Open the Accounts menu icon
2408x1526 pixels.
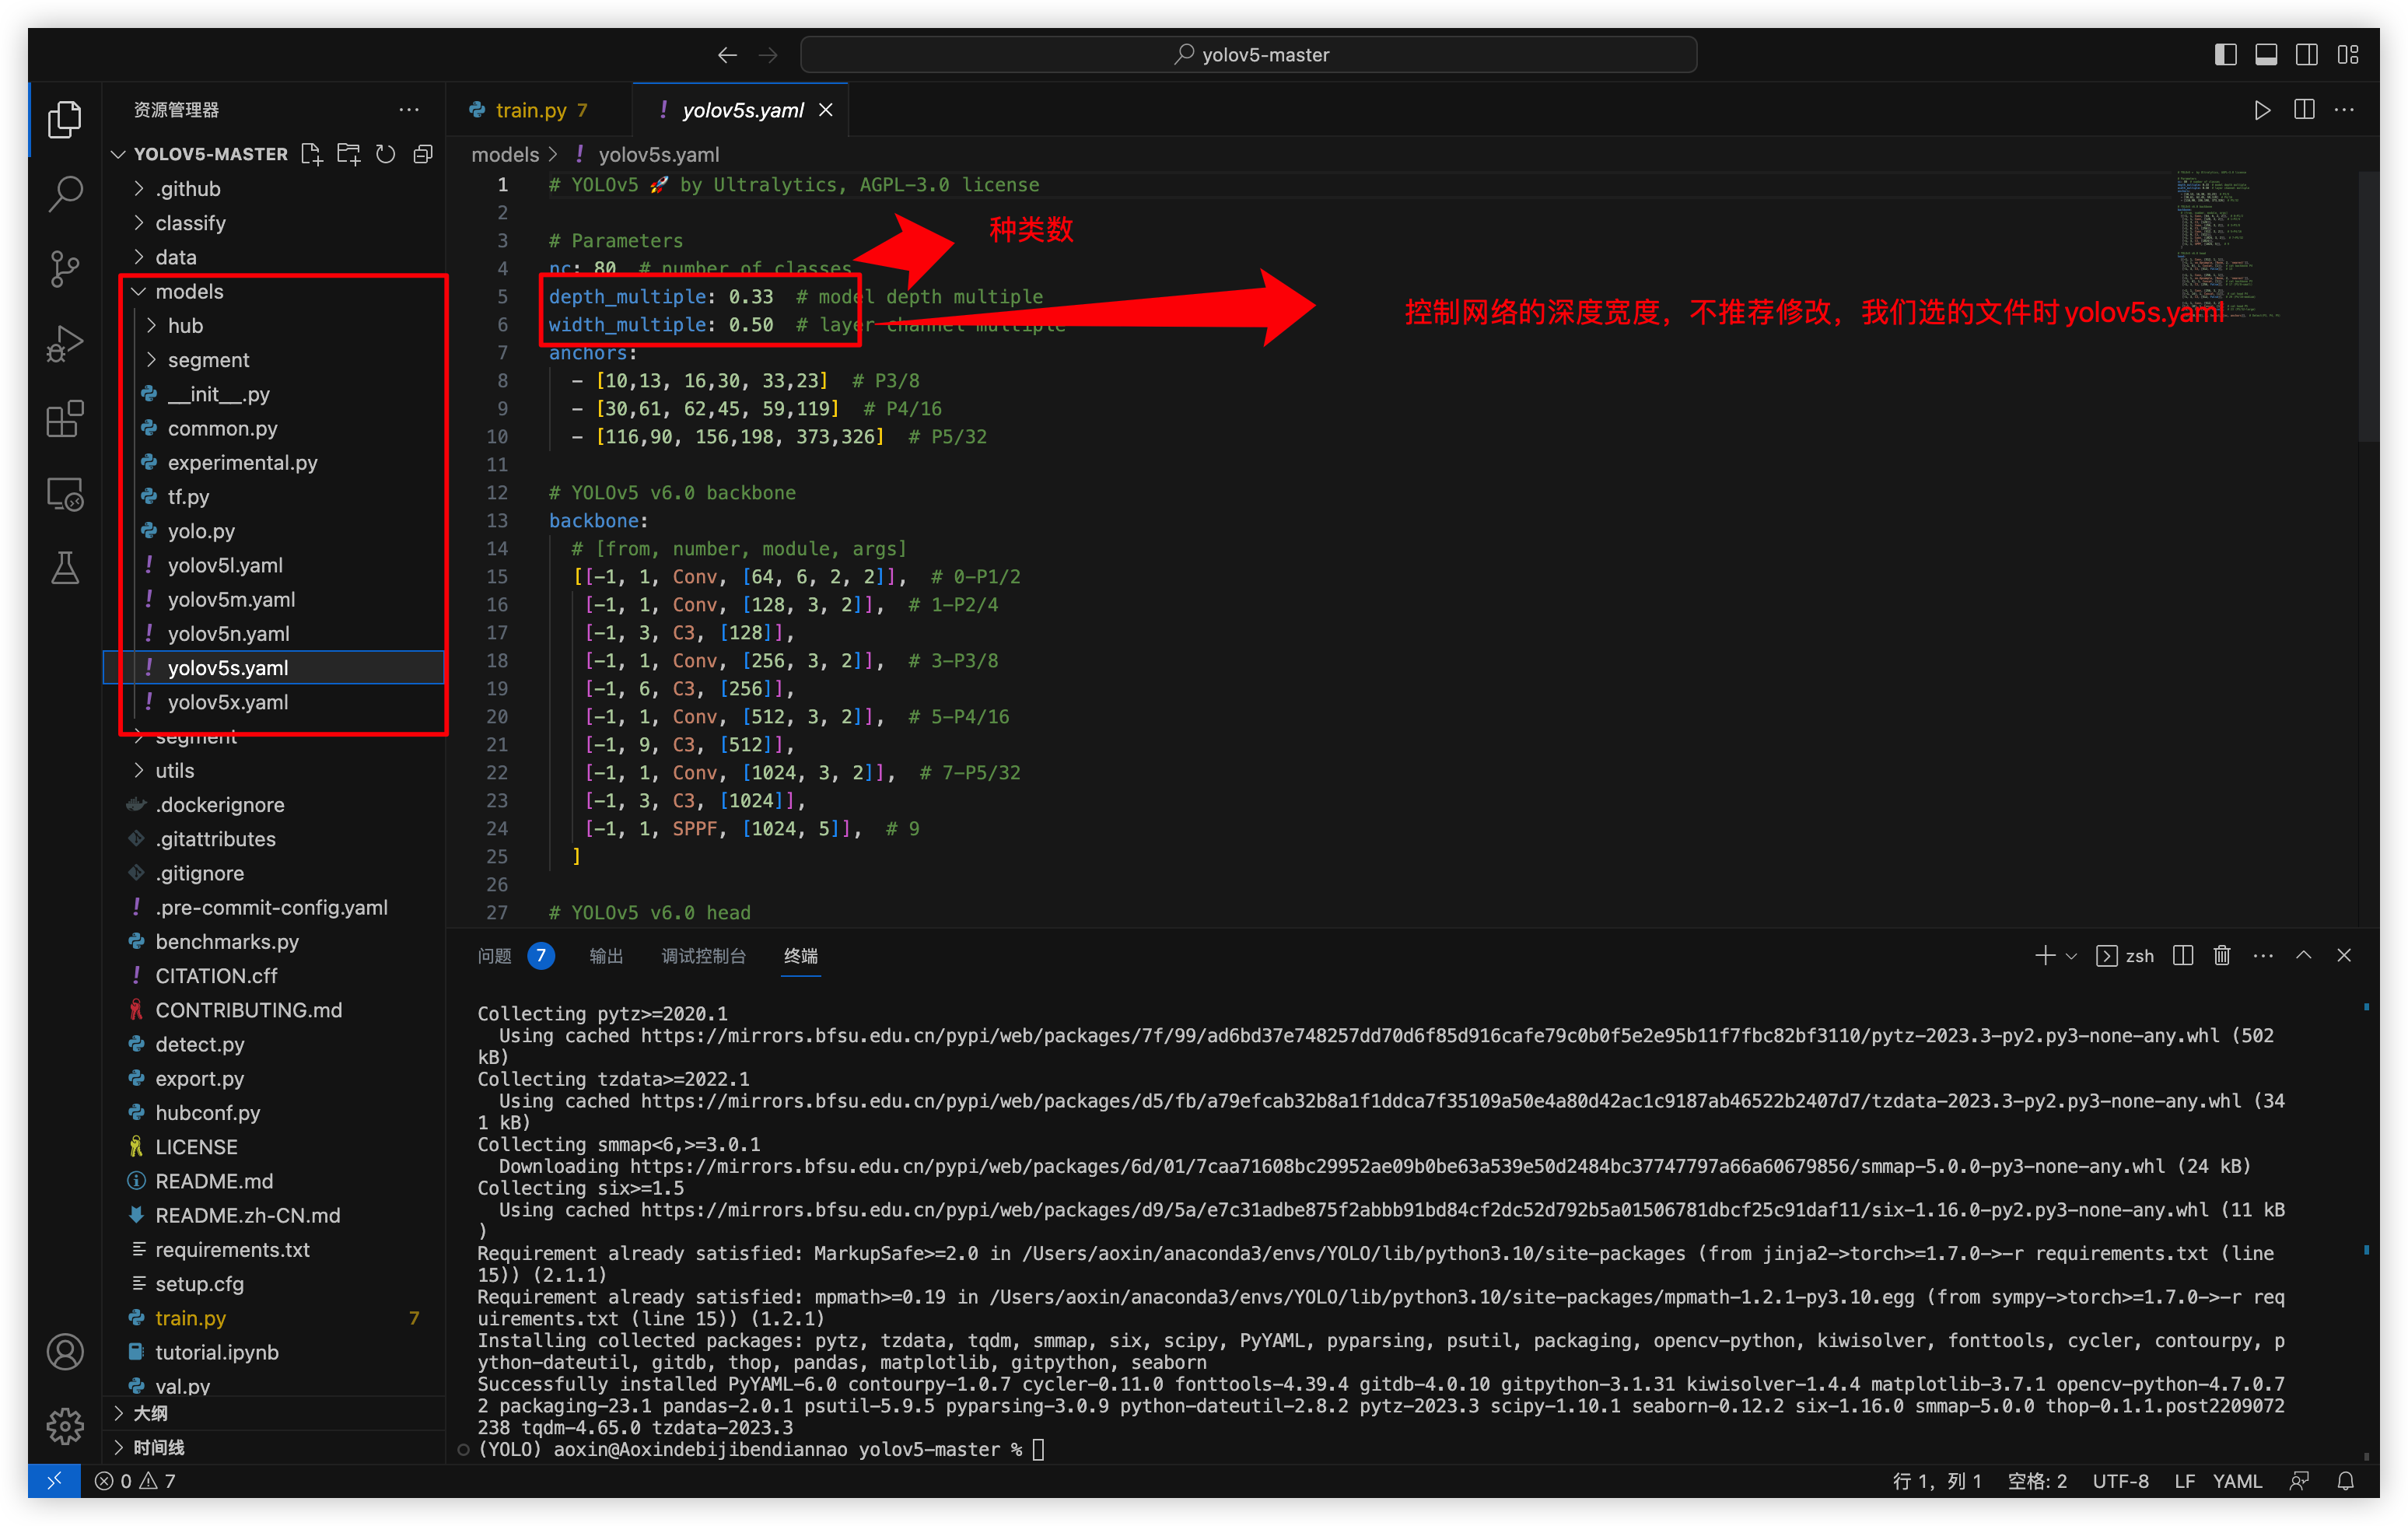65,1352
